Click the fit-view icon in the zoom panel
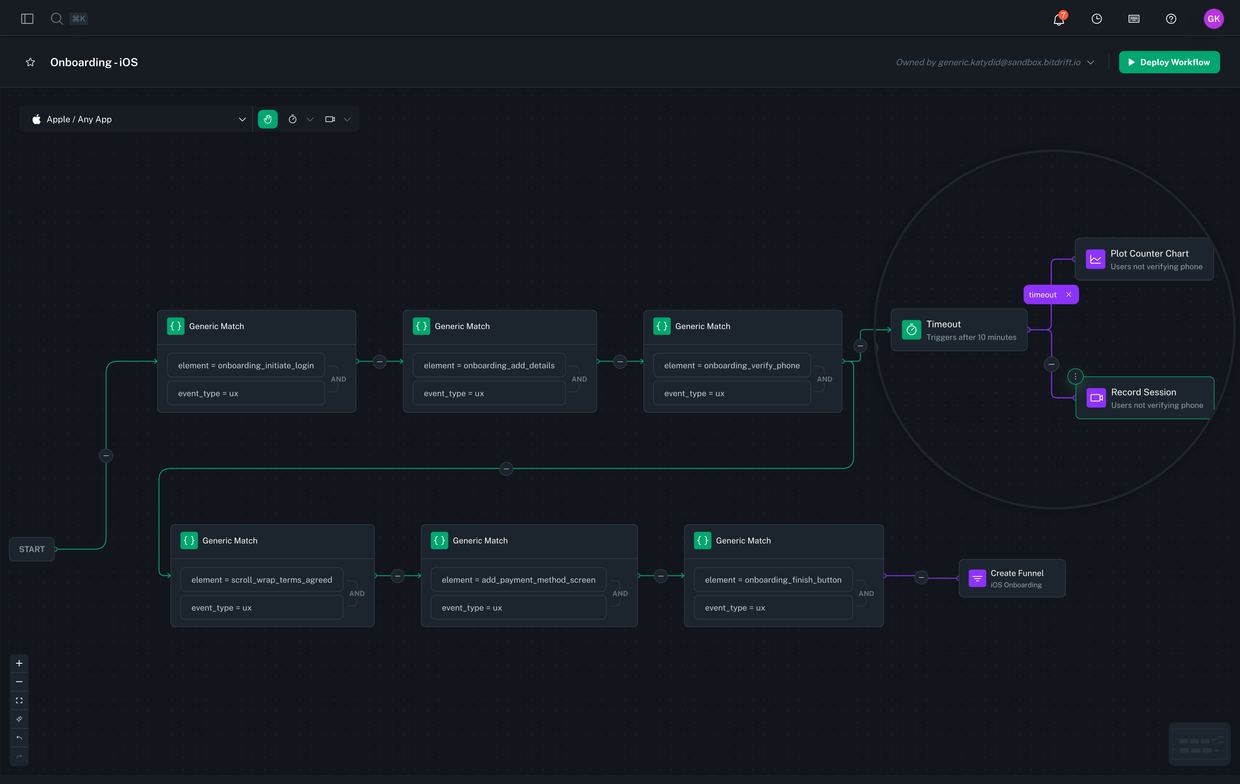The image size is (1240, 784). [x=18, y=700]
